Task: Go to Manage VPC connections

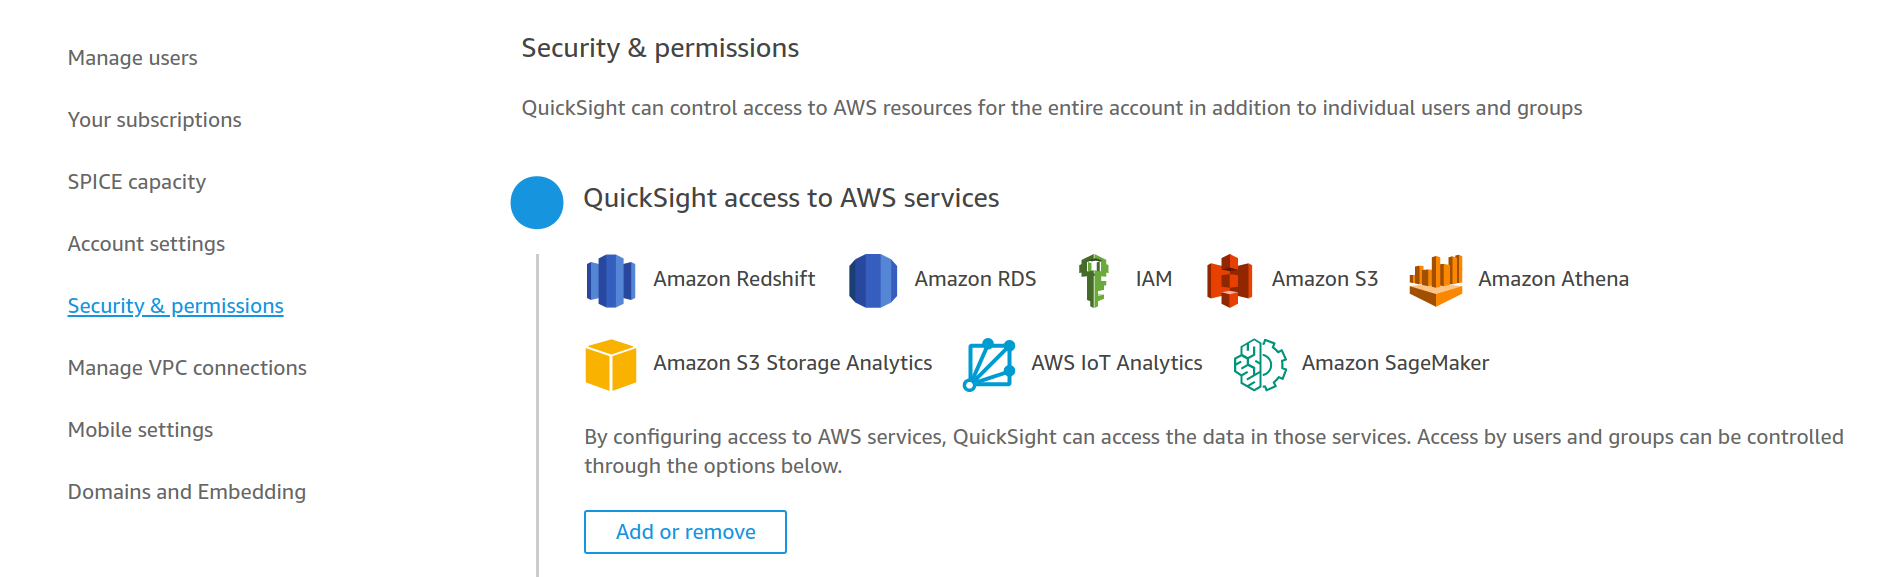Action: [187, 367]
